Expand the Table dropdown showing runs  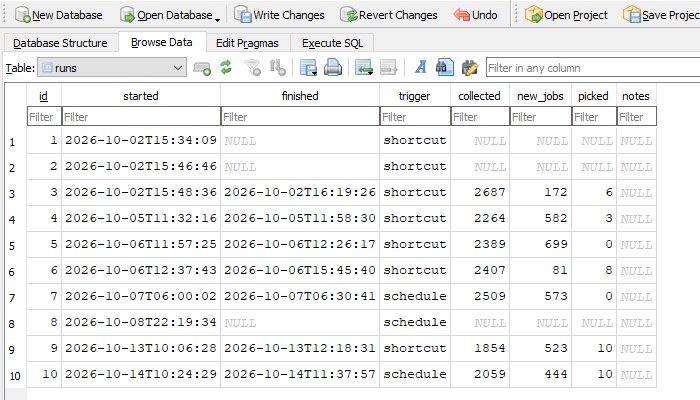112,68
